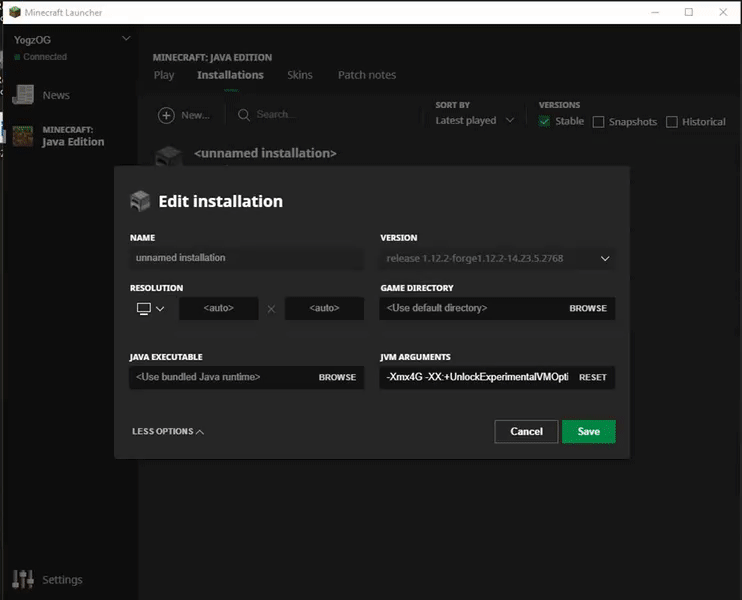Click Save to keep installation changes
Image resolution: width=742 pixels, height=600 pixels.
[x=589, y=432]
